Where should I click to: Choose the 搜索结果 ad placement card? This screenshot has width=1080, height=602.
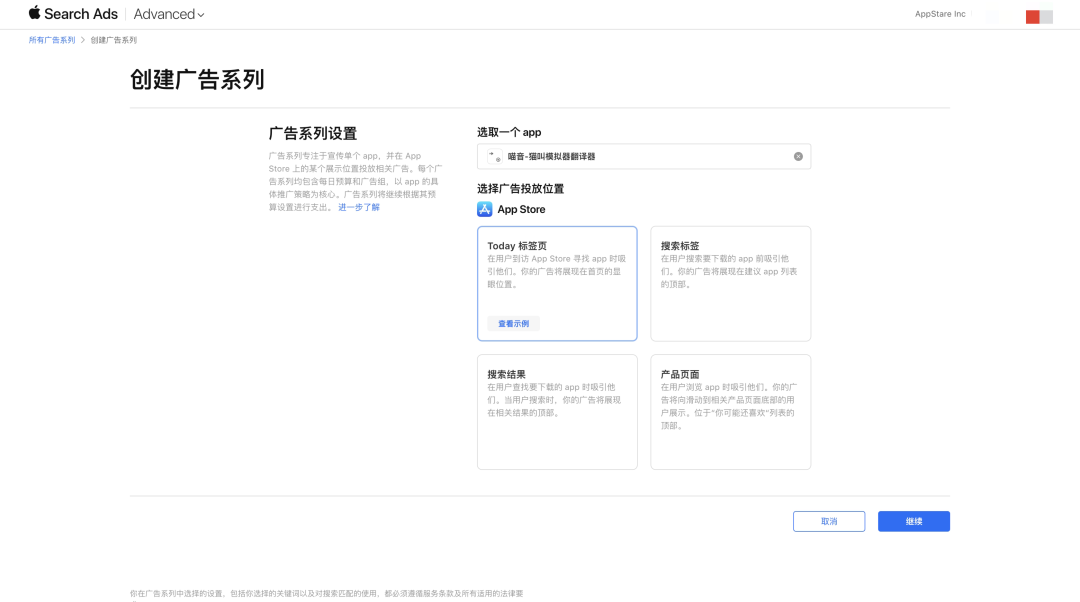[557, 411]
